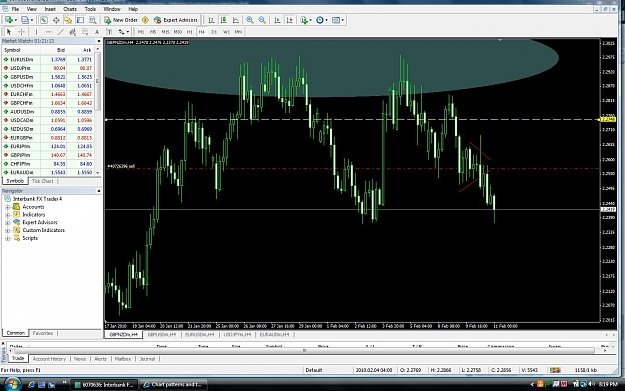Open the Periods clock icon
This screenshot has height=391, width=625.
pyautogui.click(x=320, y=20)
